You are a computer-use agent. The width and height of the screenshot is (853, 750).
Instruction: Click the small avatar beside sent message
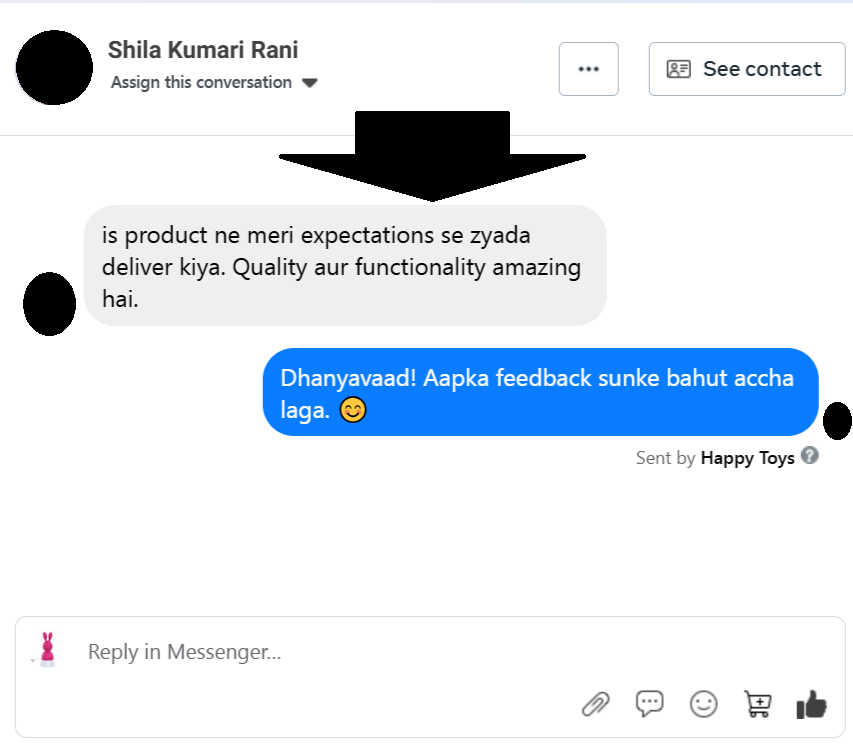point(836,420)
